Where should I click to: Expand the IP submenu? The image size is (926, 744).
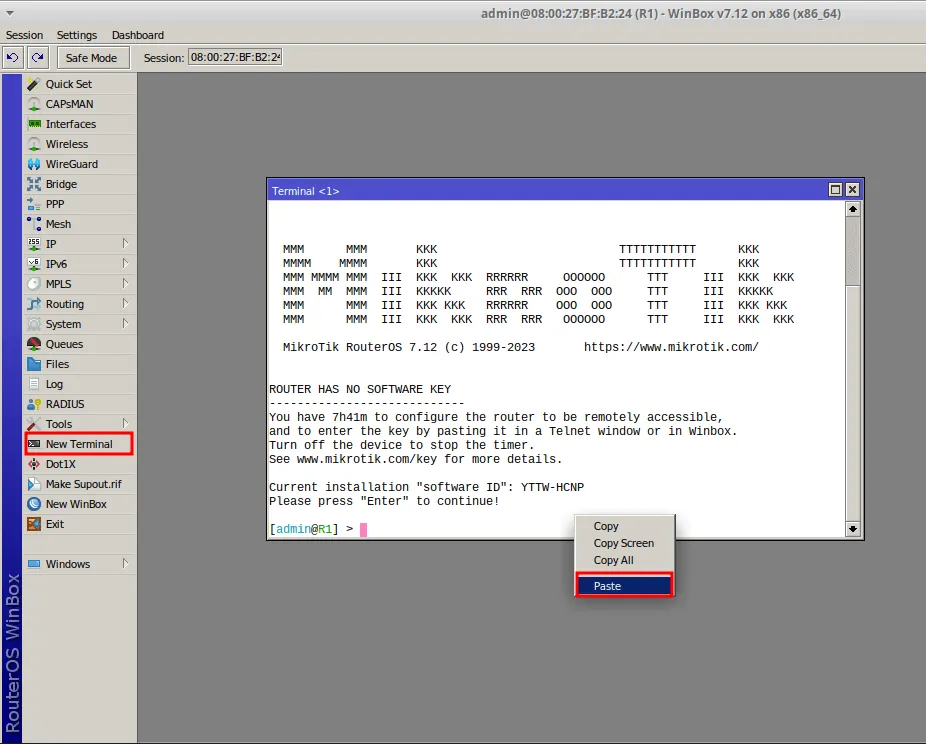click(79, 244)
